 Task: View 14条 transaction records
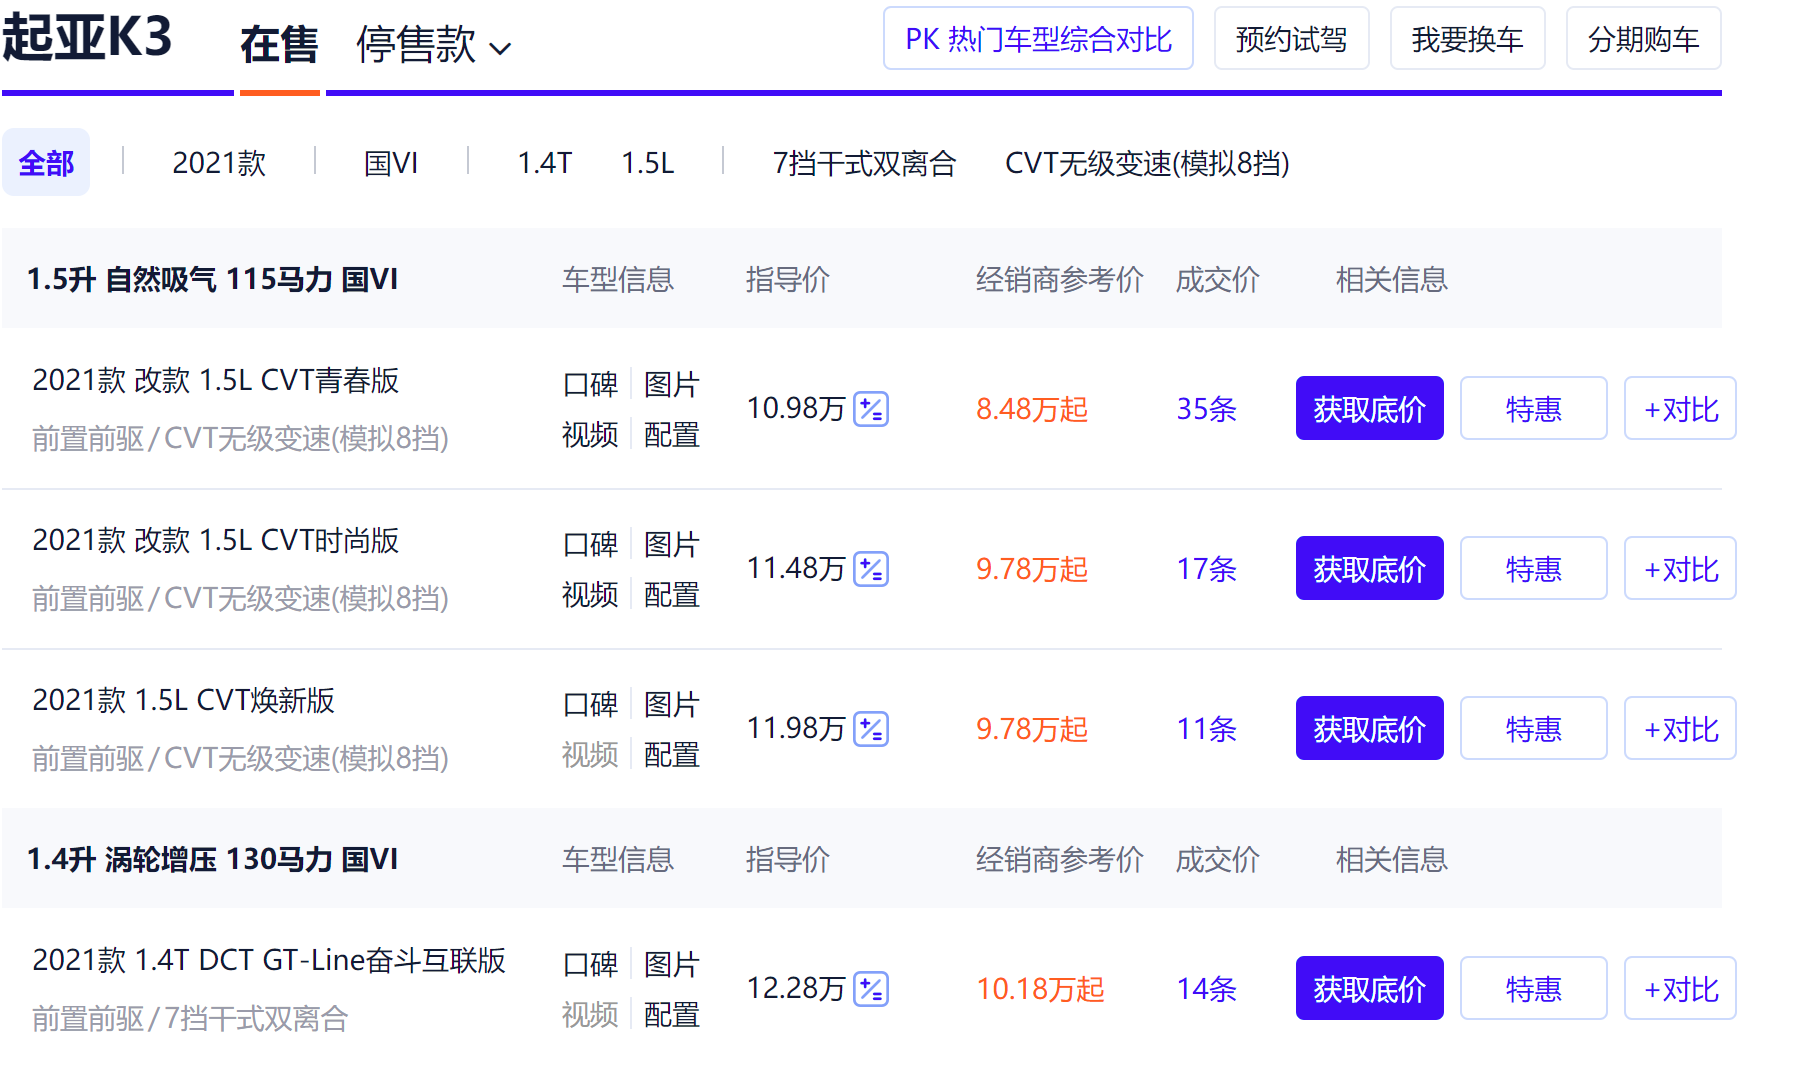tap(1206, 989)
